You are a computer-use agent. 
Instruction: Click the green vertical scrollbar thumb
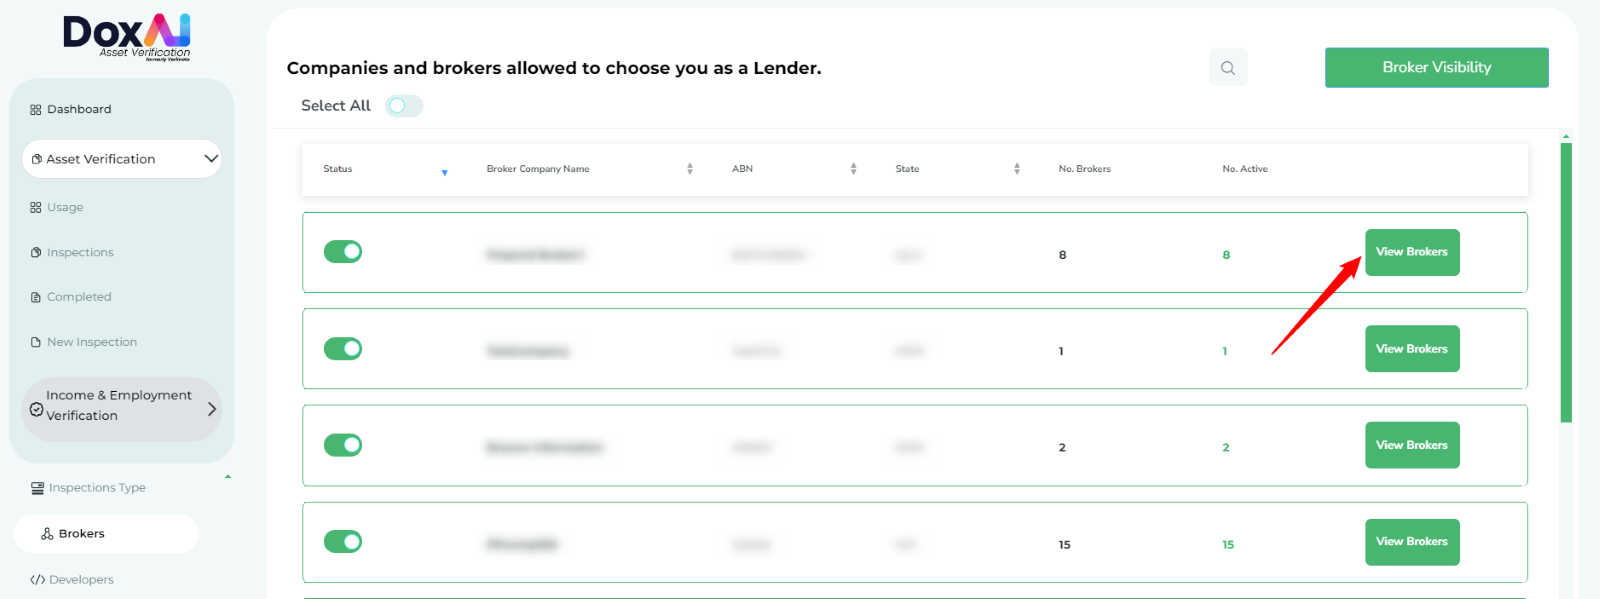pos(1566,282)
